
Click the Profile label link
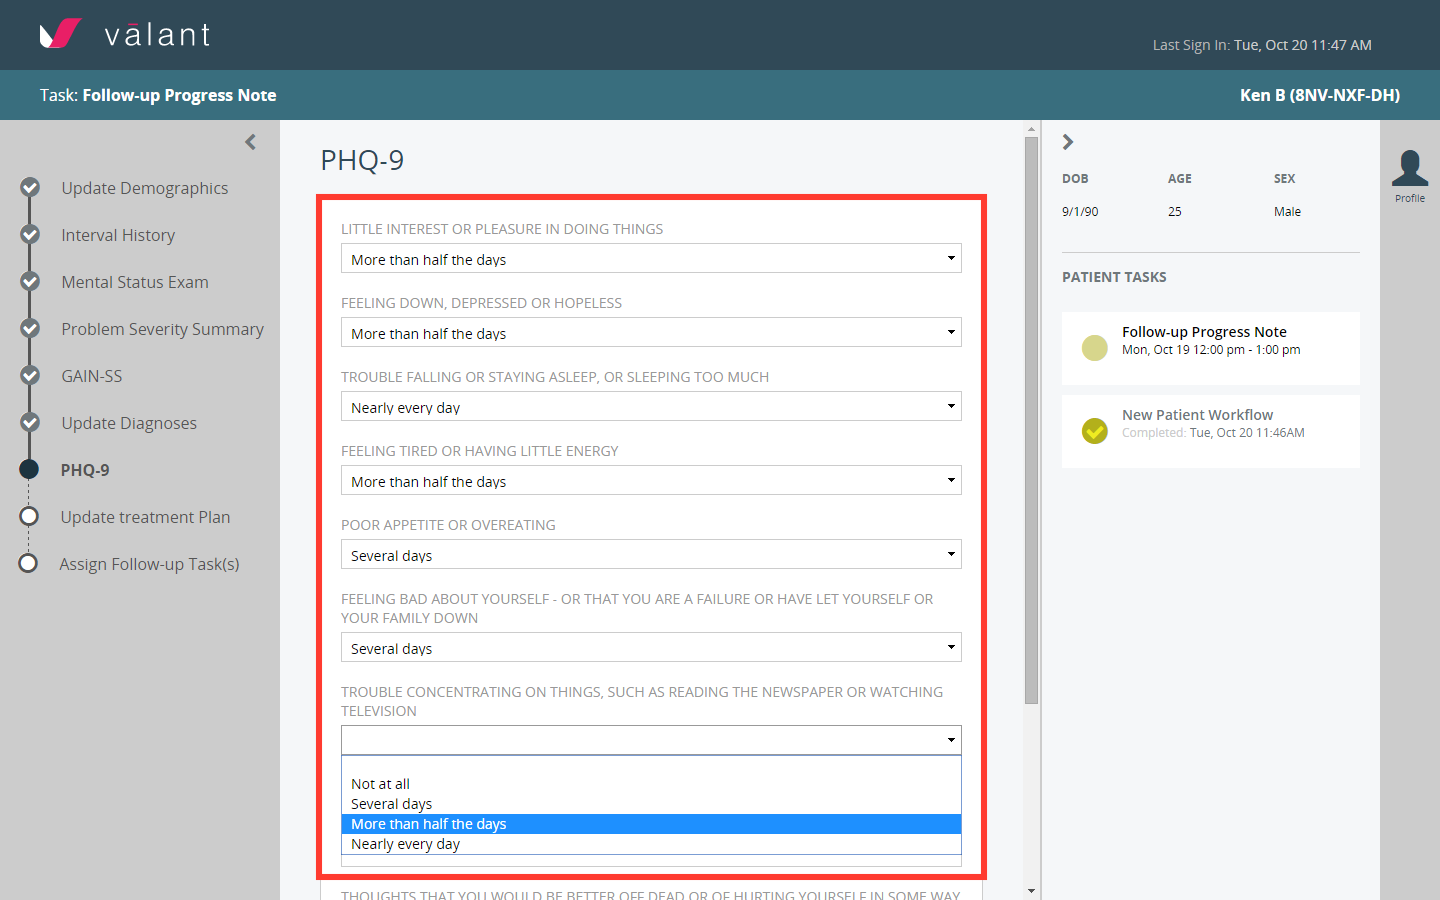pyautogui.click(x=1410, y=198)
